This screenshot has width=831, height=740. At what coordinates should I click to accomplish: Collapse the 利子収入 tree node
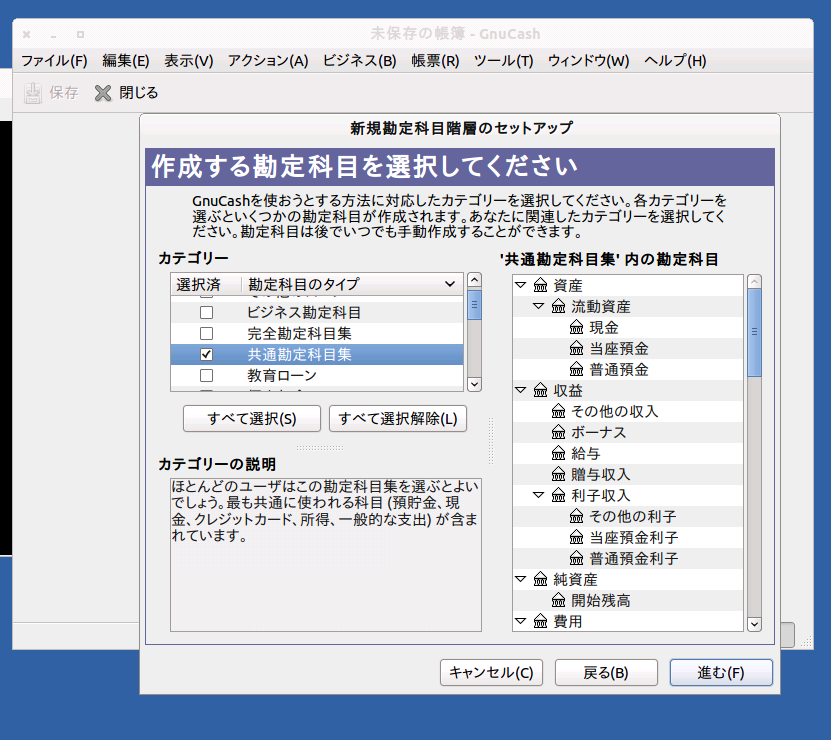(538, 495)
